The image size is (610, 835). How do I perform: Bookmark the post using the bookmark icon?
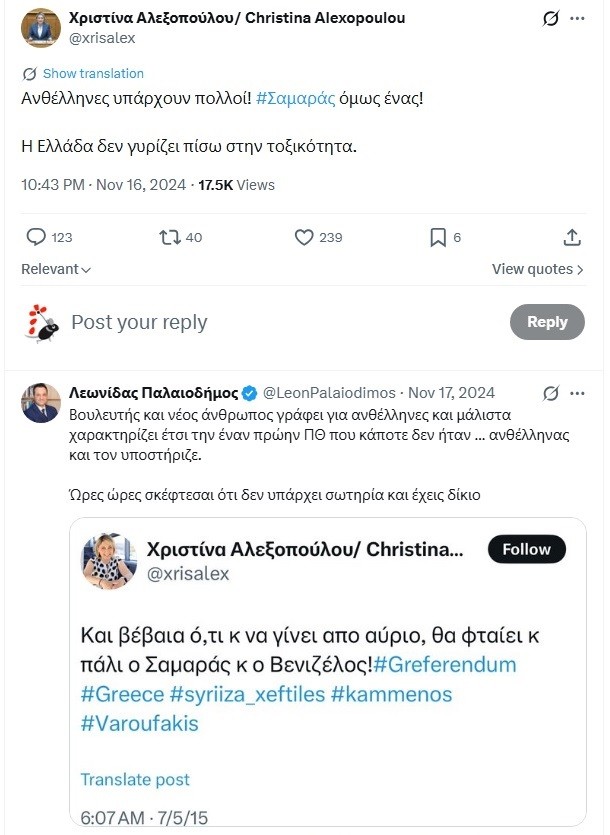pos(437,237)
